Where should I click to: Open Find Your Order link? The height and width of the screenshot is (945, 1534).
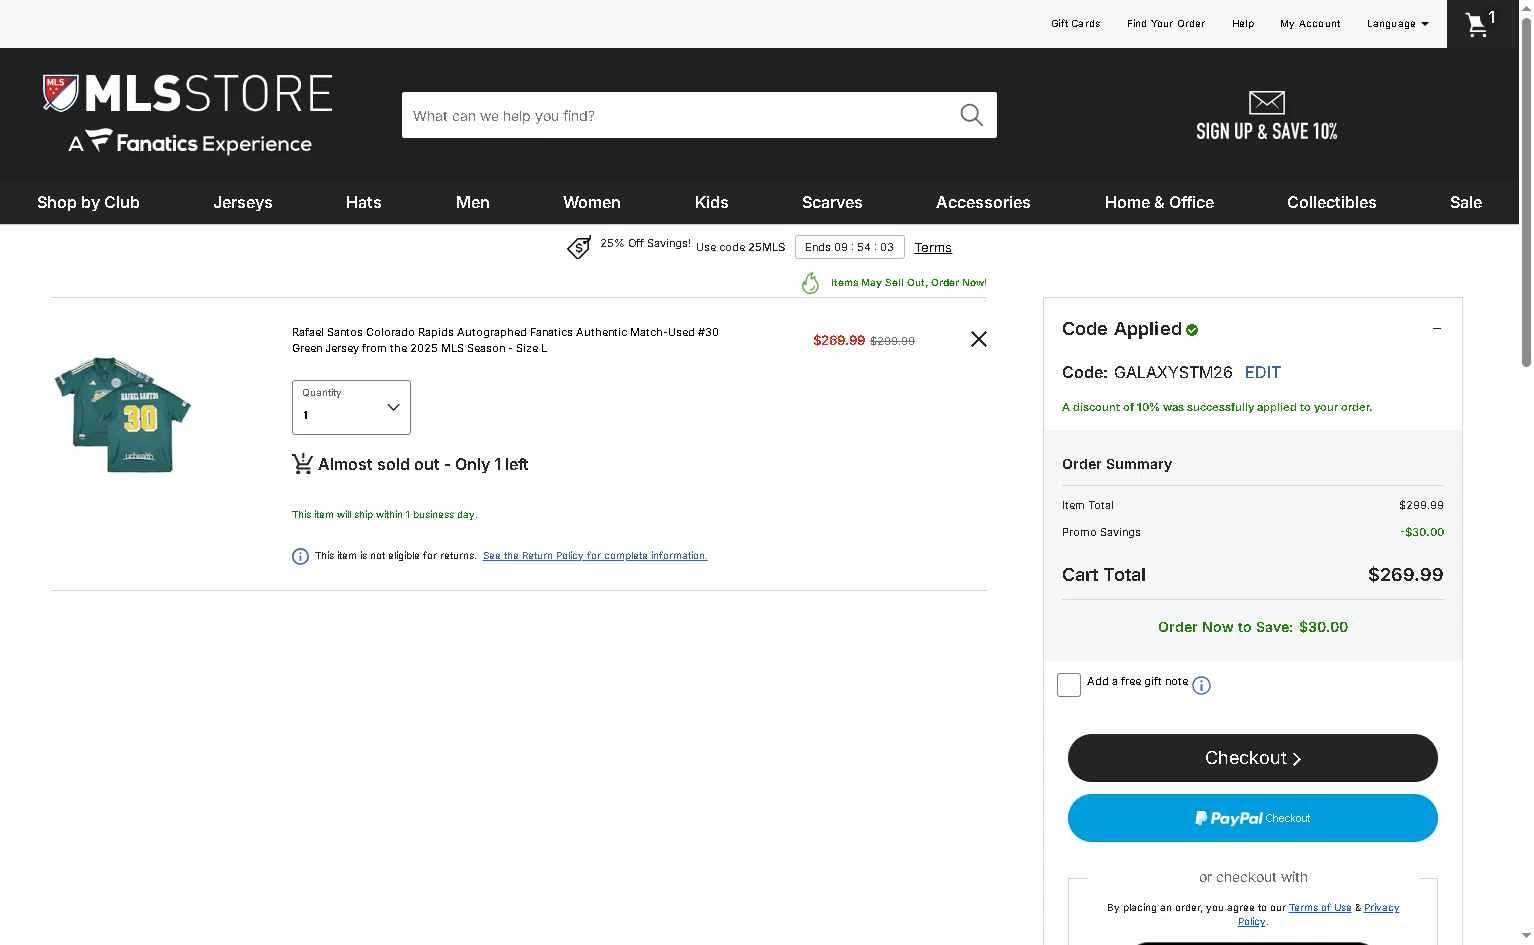[1166, 24]
